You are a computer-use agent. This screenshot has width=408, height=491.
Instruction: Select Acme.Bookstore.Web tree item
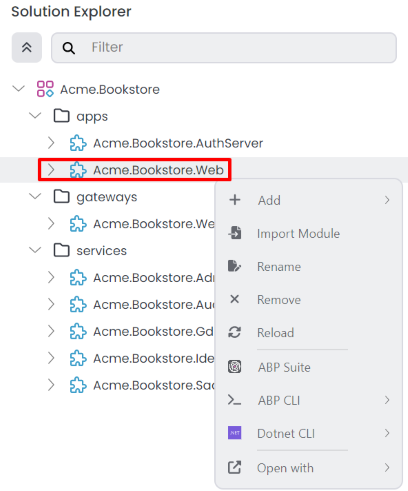pos(158,170)
